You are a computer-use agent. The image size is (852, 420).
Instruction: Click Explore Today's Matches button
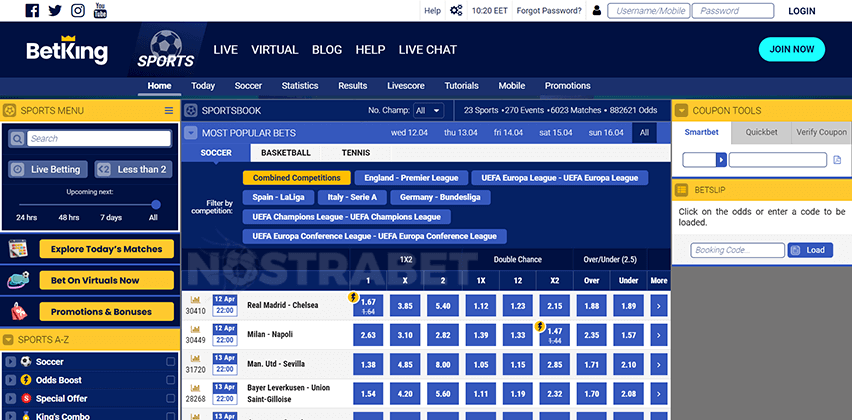[106, 249]
